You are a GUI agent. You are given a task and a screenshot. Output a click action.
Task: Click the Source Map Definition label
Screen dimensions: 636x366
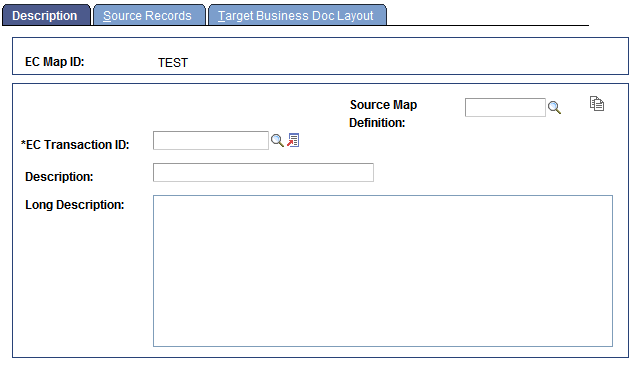(x=383, y=114)
